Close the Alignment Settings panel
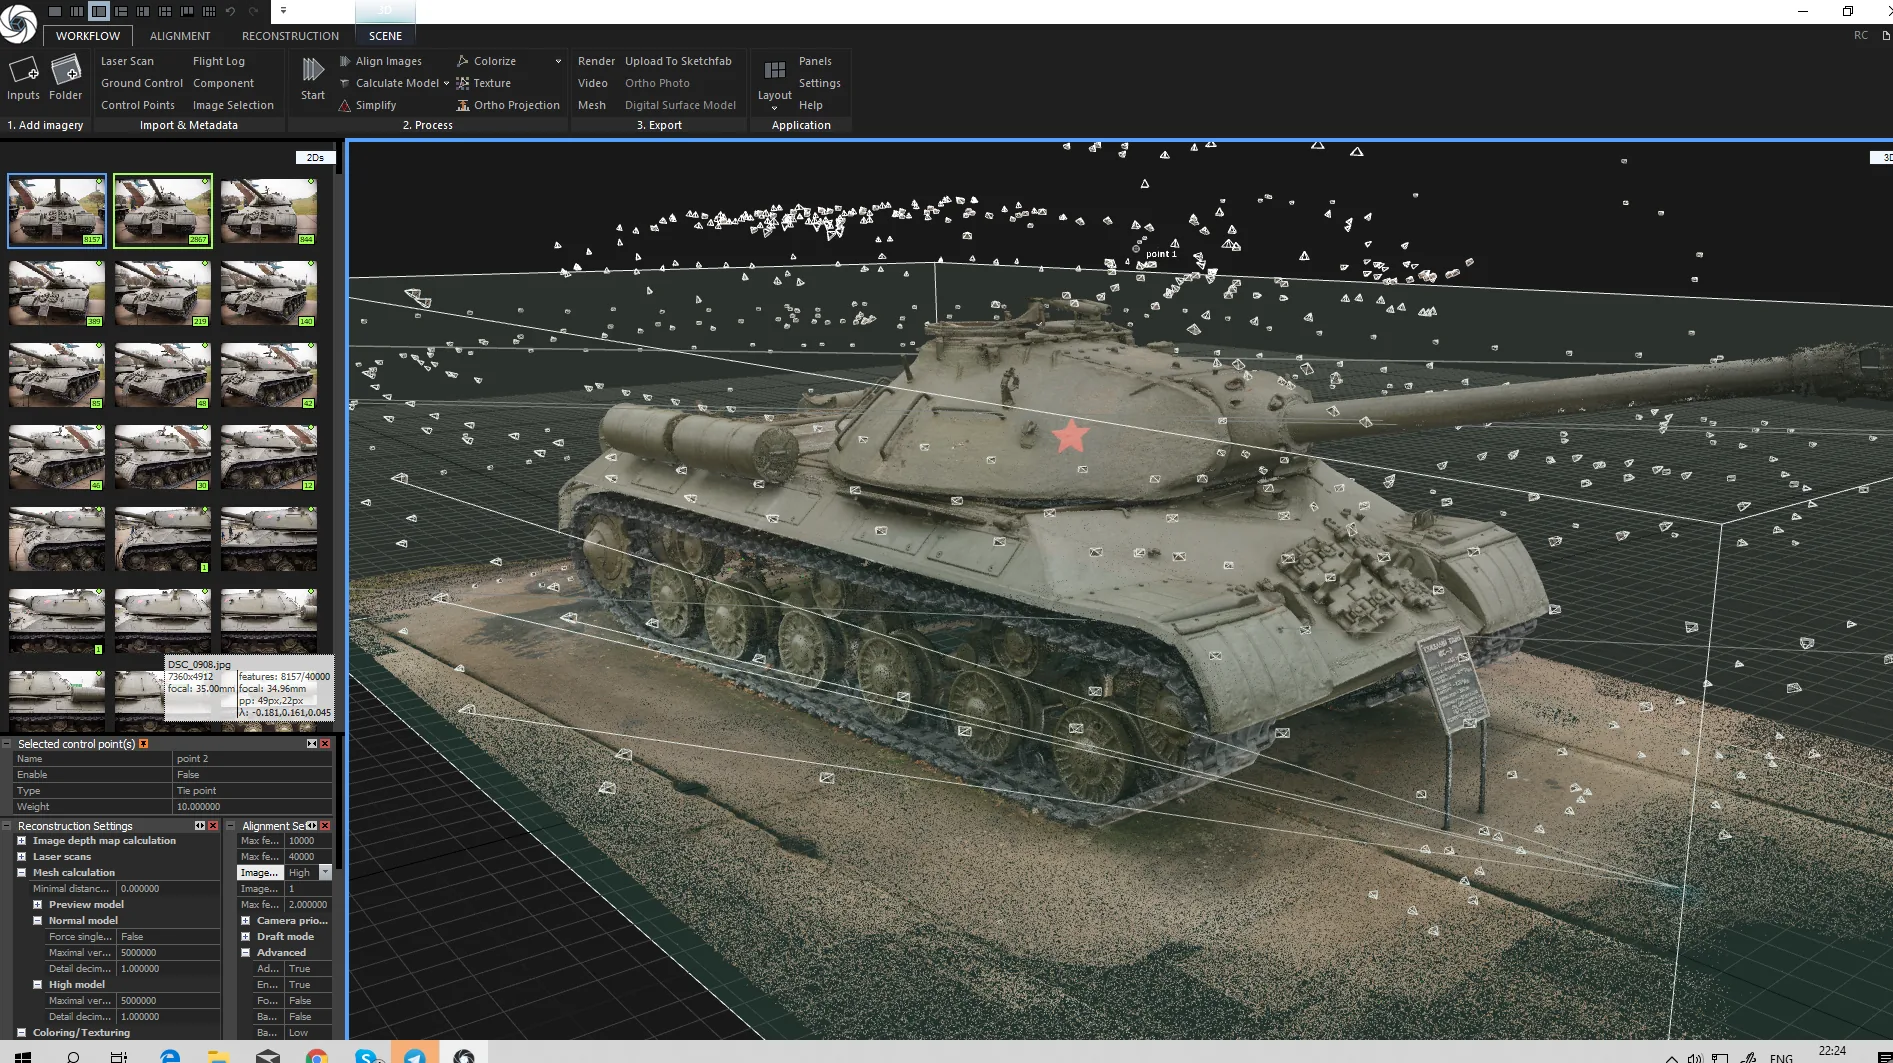Viewport: 1893px width, 1063px height. tap(325, 826)
